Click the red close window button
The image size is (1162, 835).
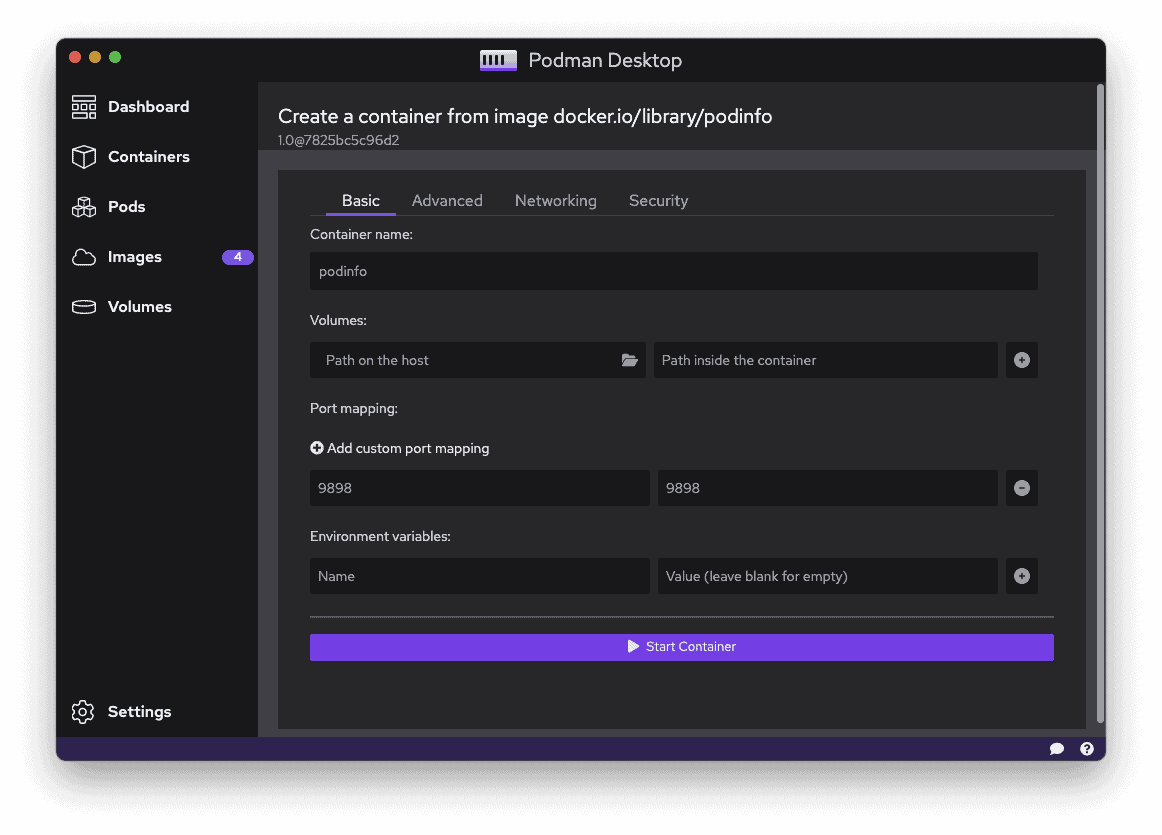point(75,57)
